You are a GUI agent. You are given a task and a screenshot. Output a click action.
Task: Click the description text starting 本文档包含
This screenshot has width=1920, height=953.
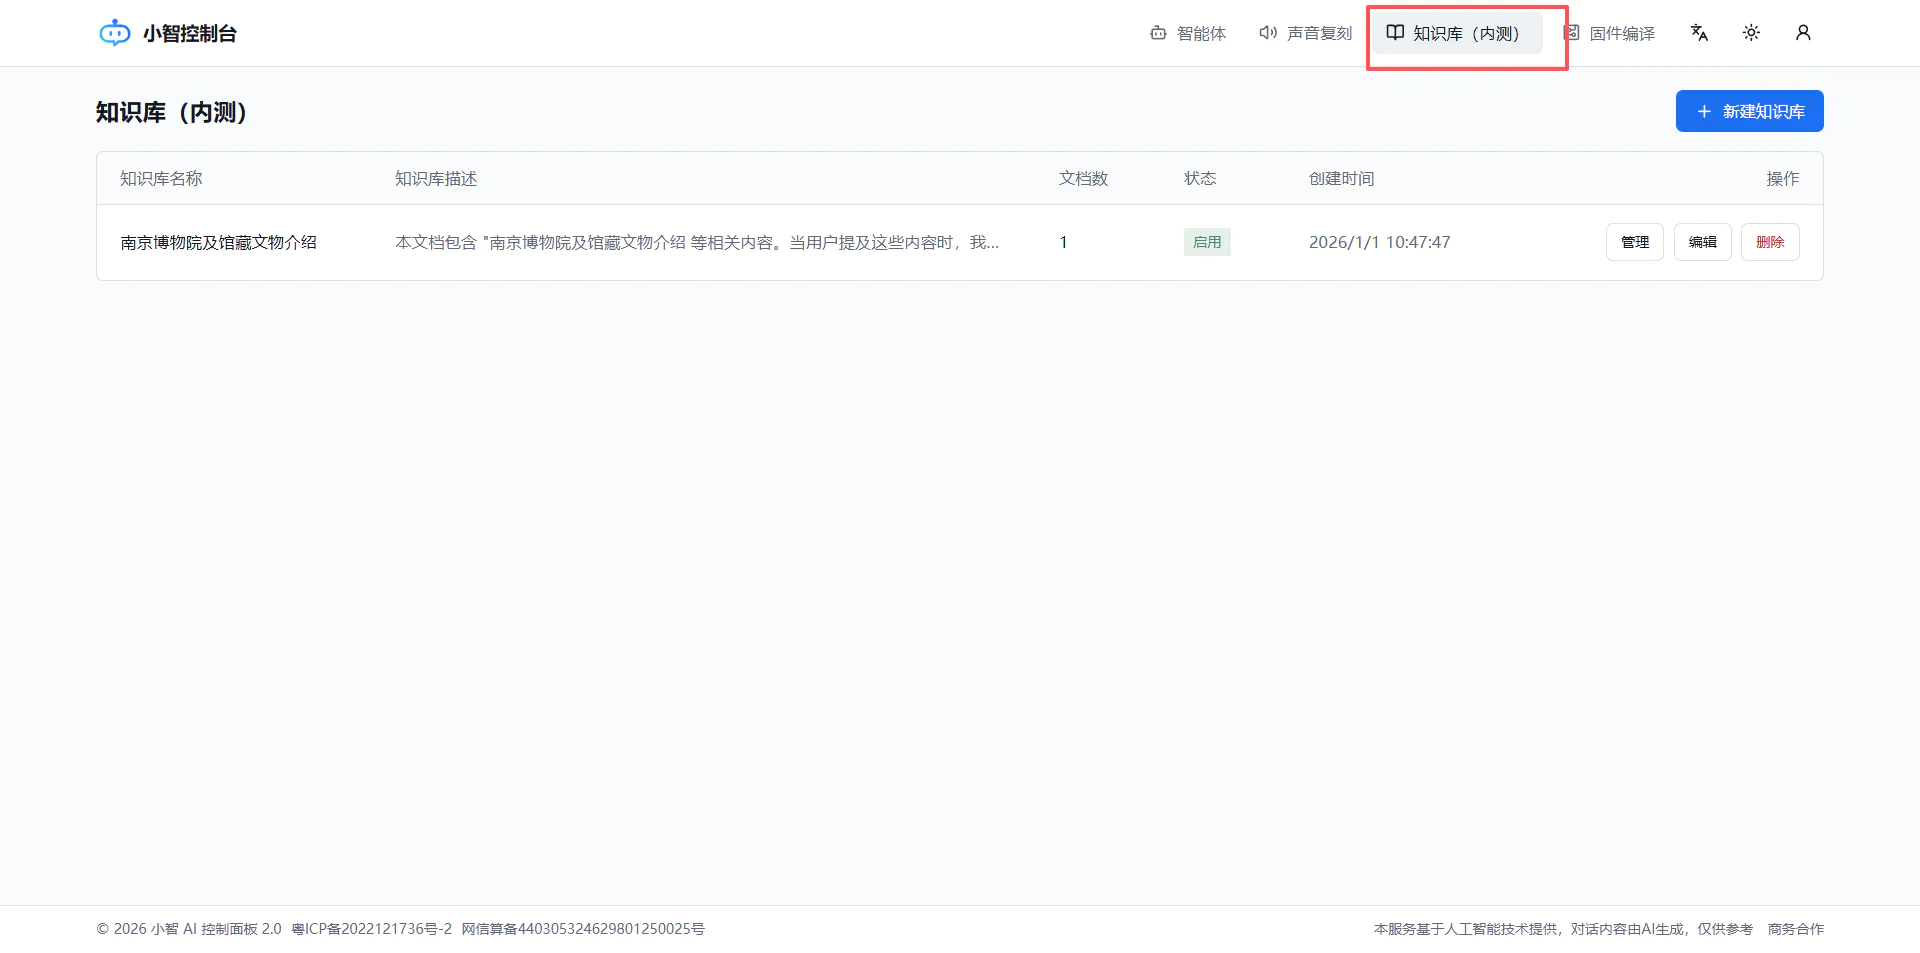click(697, 242)
